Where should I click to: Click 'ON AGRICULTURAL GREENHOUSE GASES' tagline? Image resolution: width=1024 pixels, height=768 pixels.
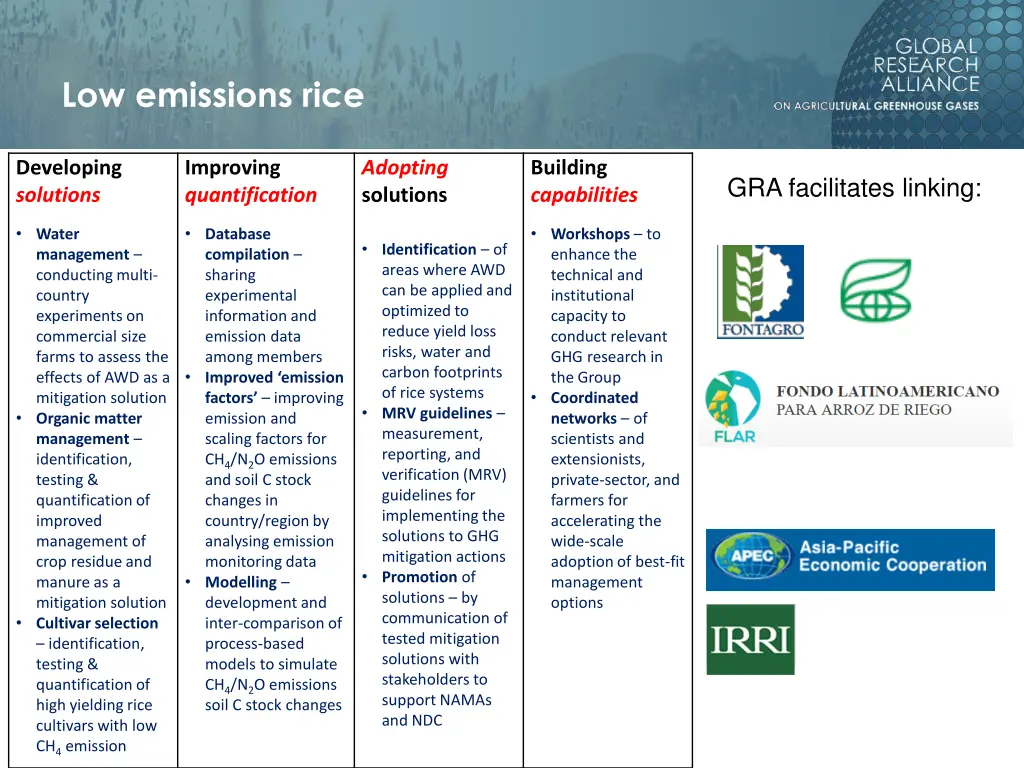876,106
